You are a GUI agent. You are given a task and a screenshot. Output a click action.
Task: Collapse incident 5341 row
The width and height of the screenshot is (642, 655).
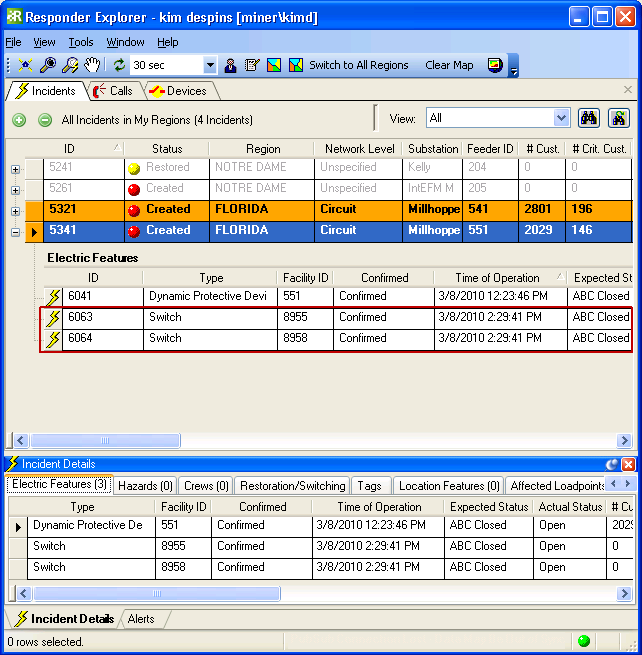tap(15, 232)
